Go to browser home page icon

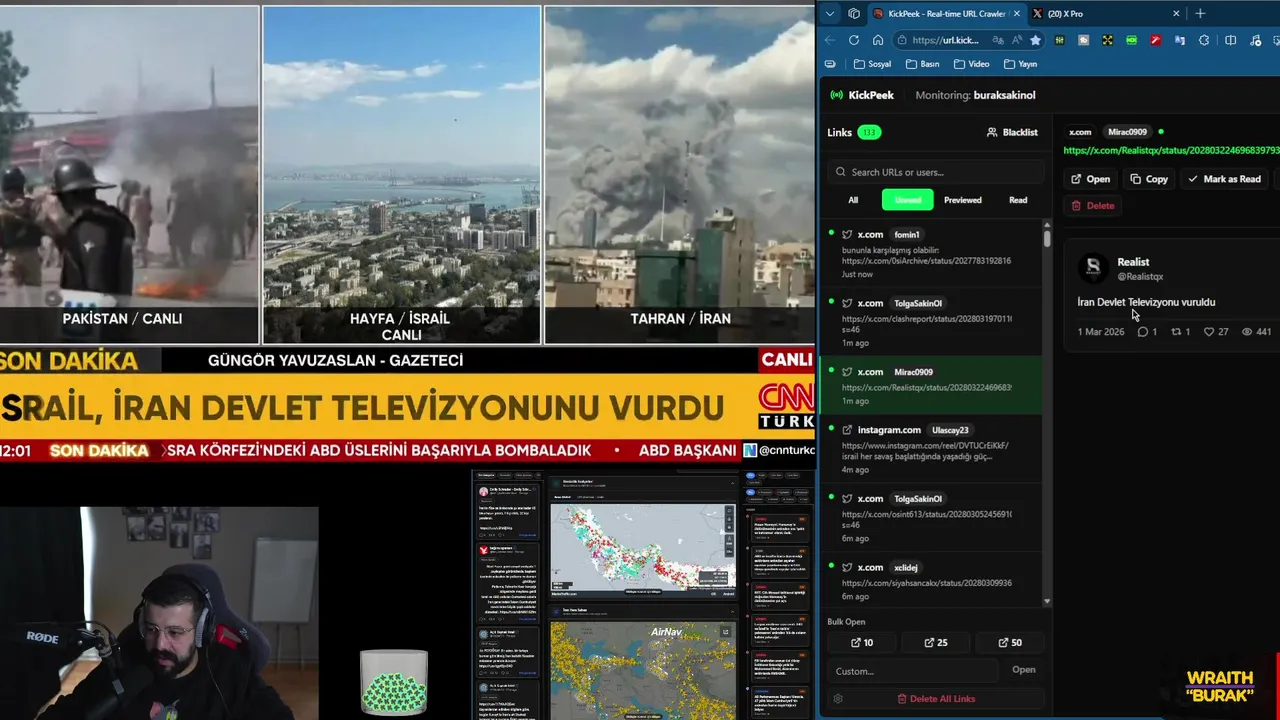click(x=878, y=40)
